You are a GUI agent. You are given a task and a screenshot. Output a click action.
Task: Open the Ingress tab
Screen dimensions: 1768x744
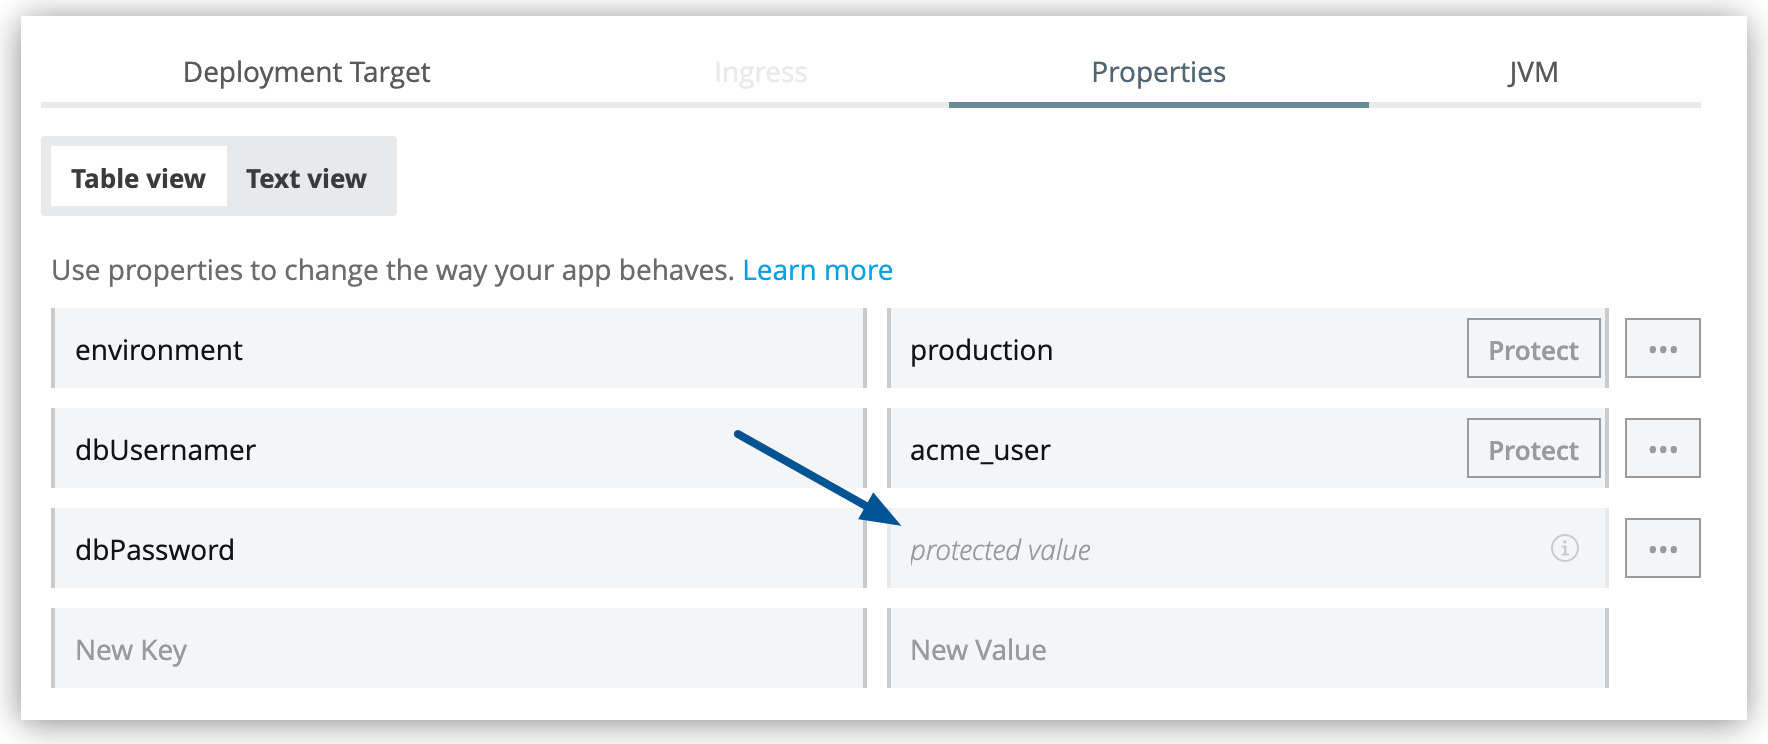click(760, 72)
